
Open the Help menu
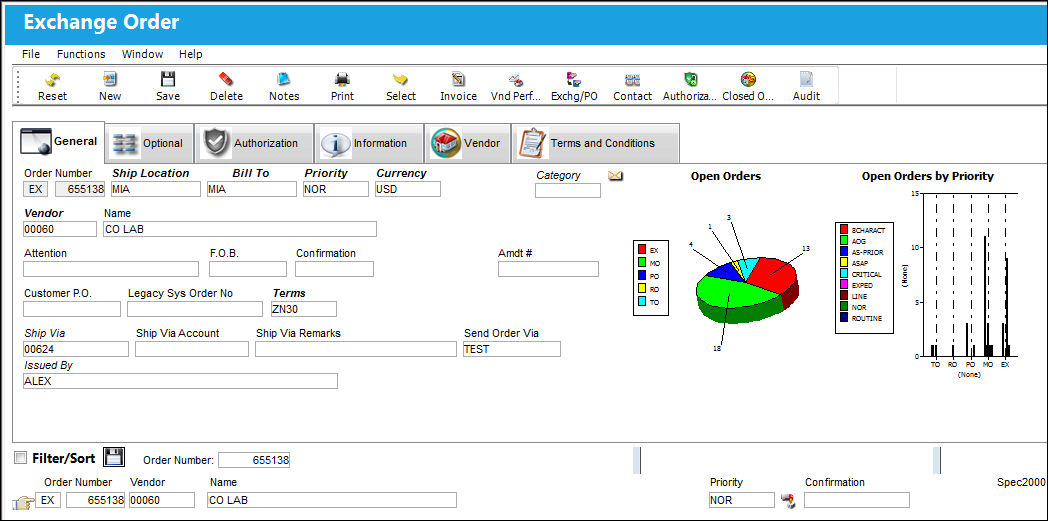tap(190, 54)
